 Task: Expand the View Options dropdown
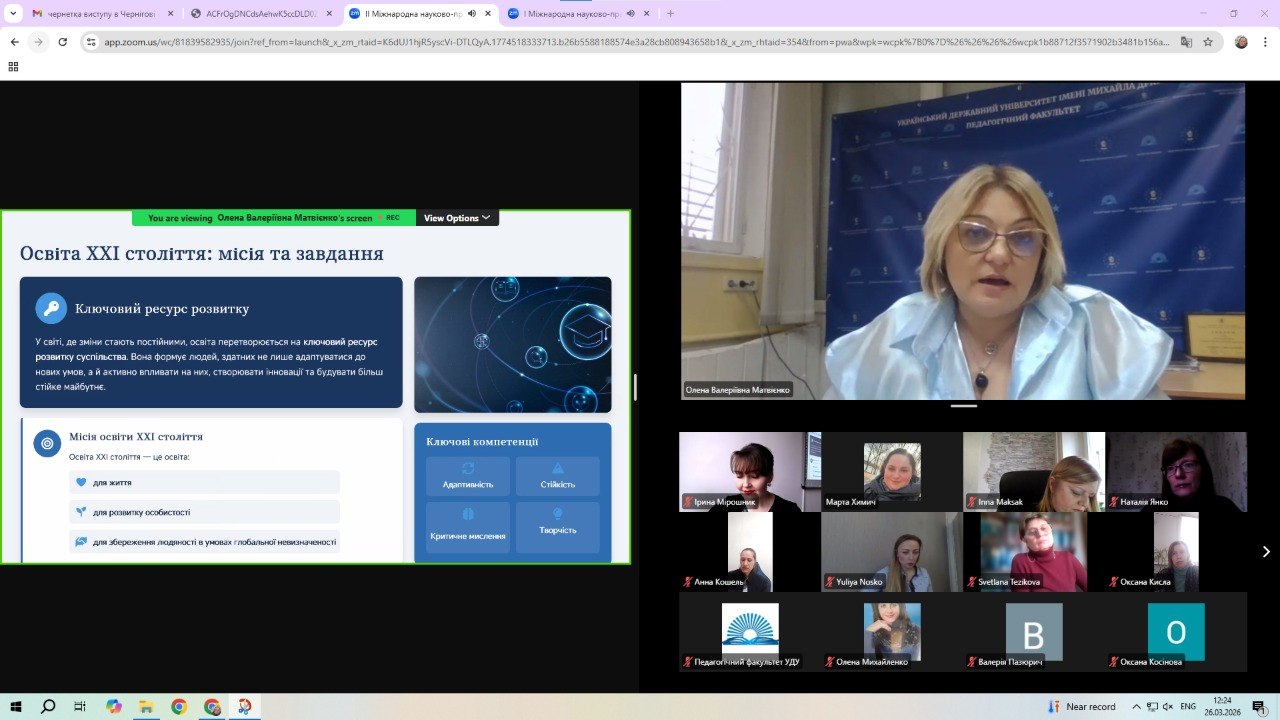coord(457,218)
